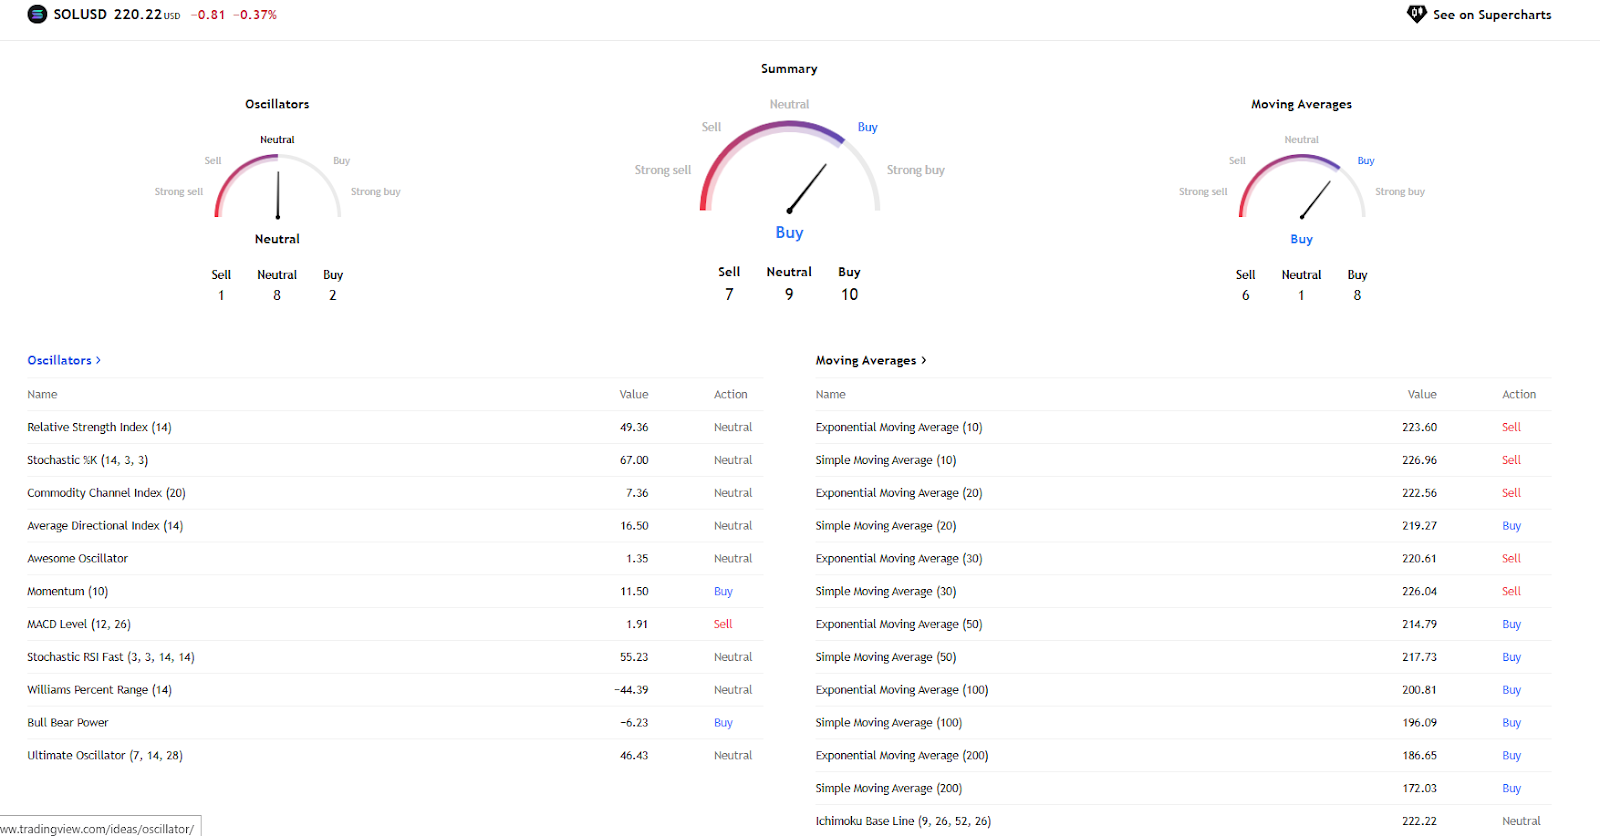Click Action header in Moving Averages table
Image resolution: width=1600 pixels, height=836 pixels.
[x=1518, y=395]
